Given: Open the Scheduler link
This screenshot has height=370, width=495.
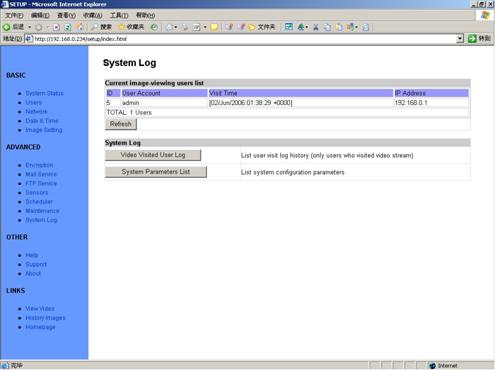Looking at the screenshot, I should [39, 202].
